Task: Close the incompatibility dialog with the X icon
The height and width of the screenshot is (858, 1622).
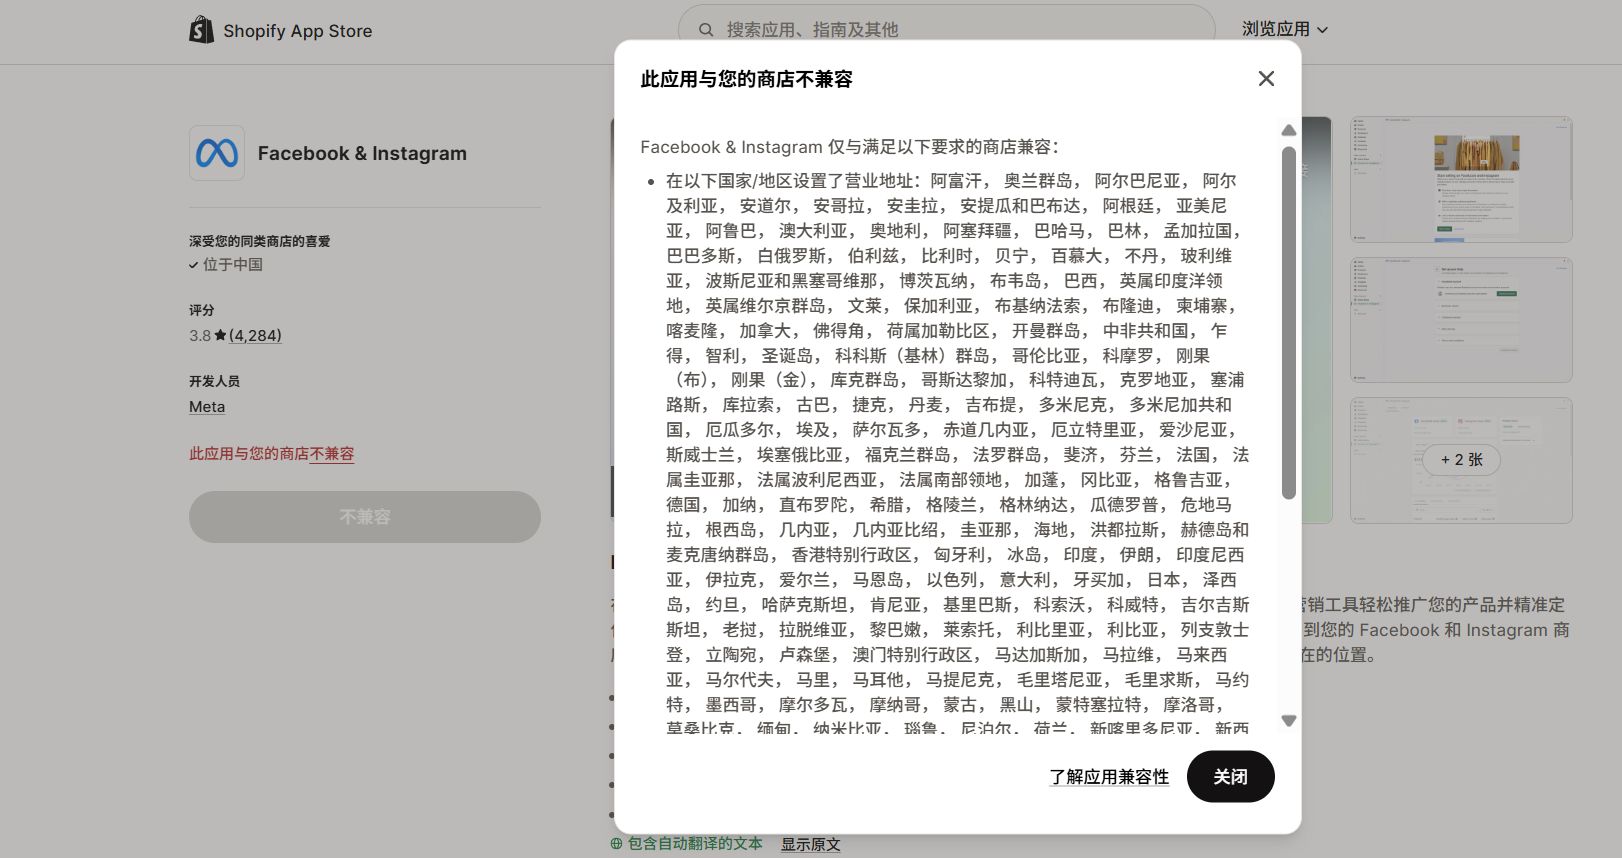Action: point(1266,79)
